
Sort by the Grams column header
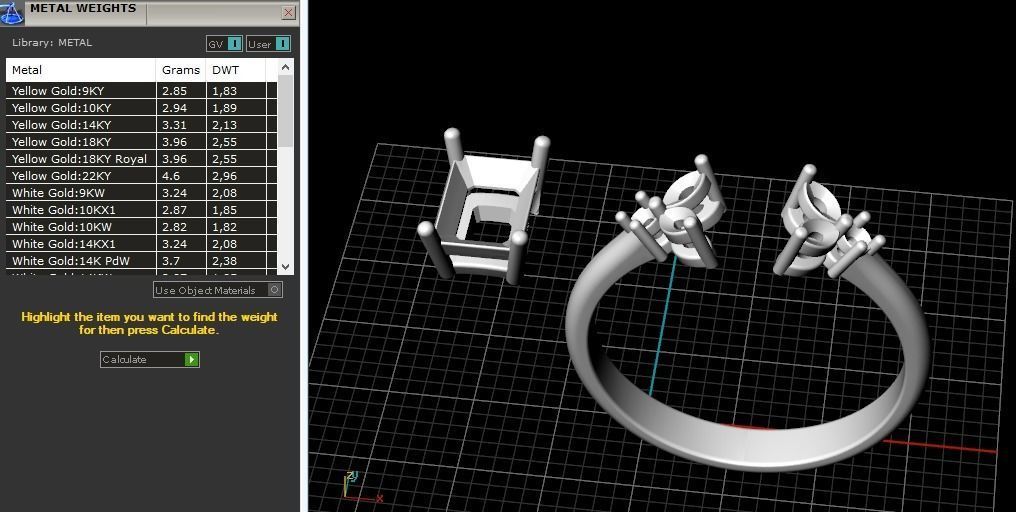tap(181, 70)
